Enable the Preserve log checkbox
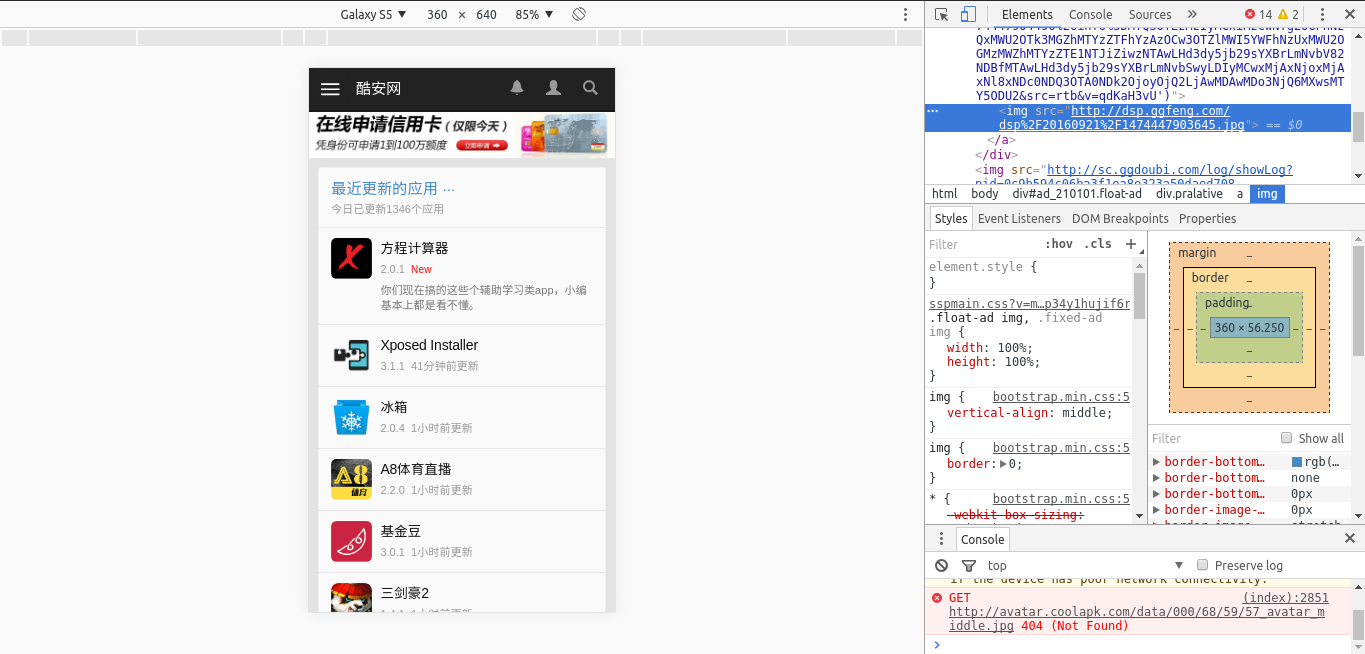Screen dimensions: 1365x654 (1203, 565)
